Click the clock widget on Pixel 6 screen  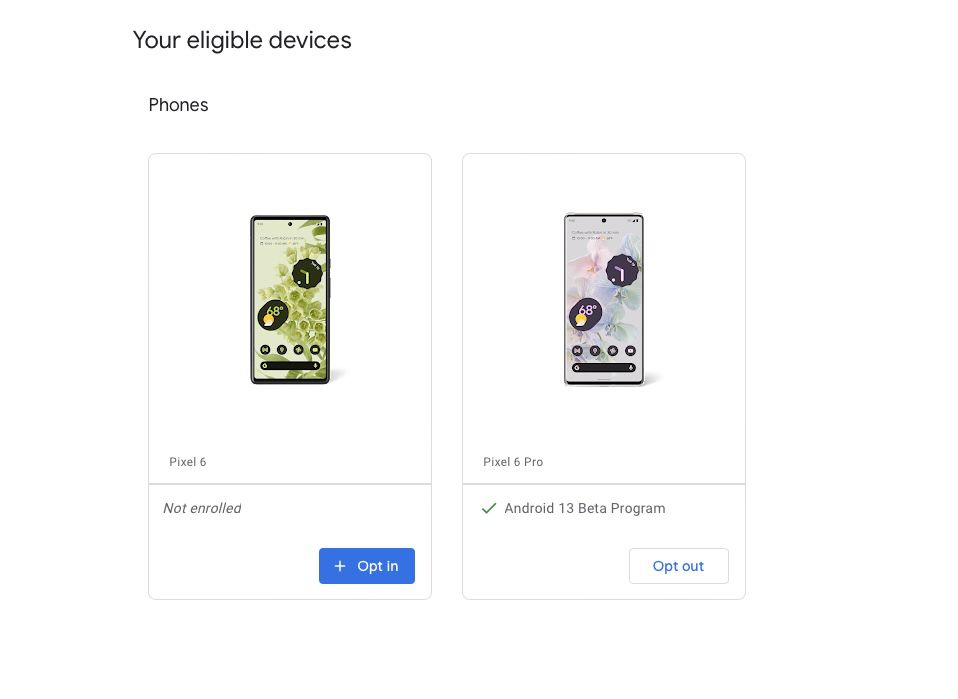(x=308, y=273)
